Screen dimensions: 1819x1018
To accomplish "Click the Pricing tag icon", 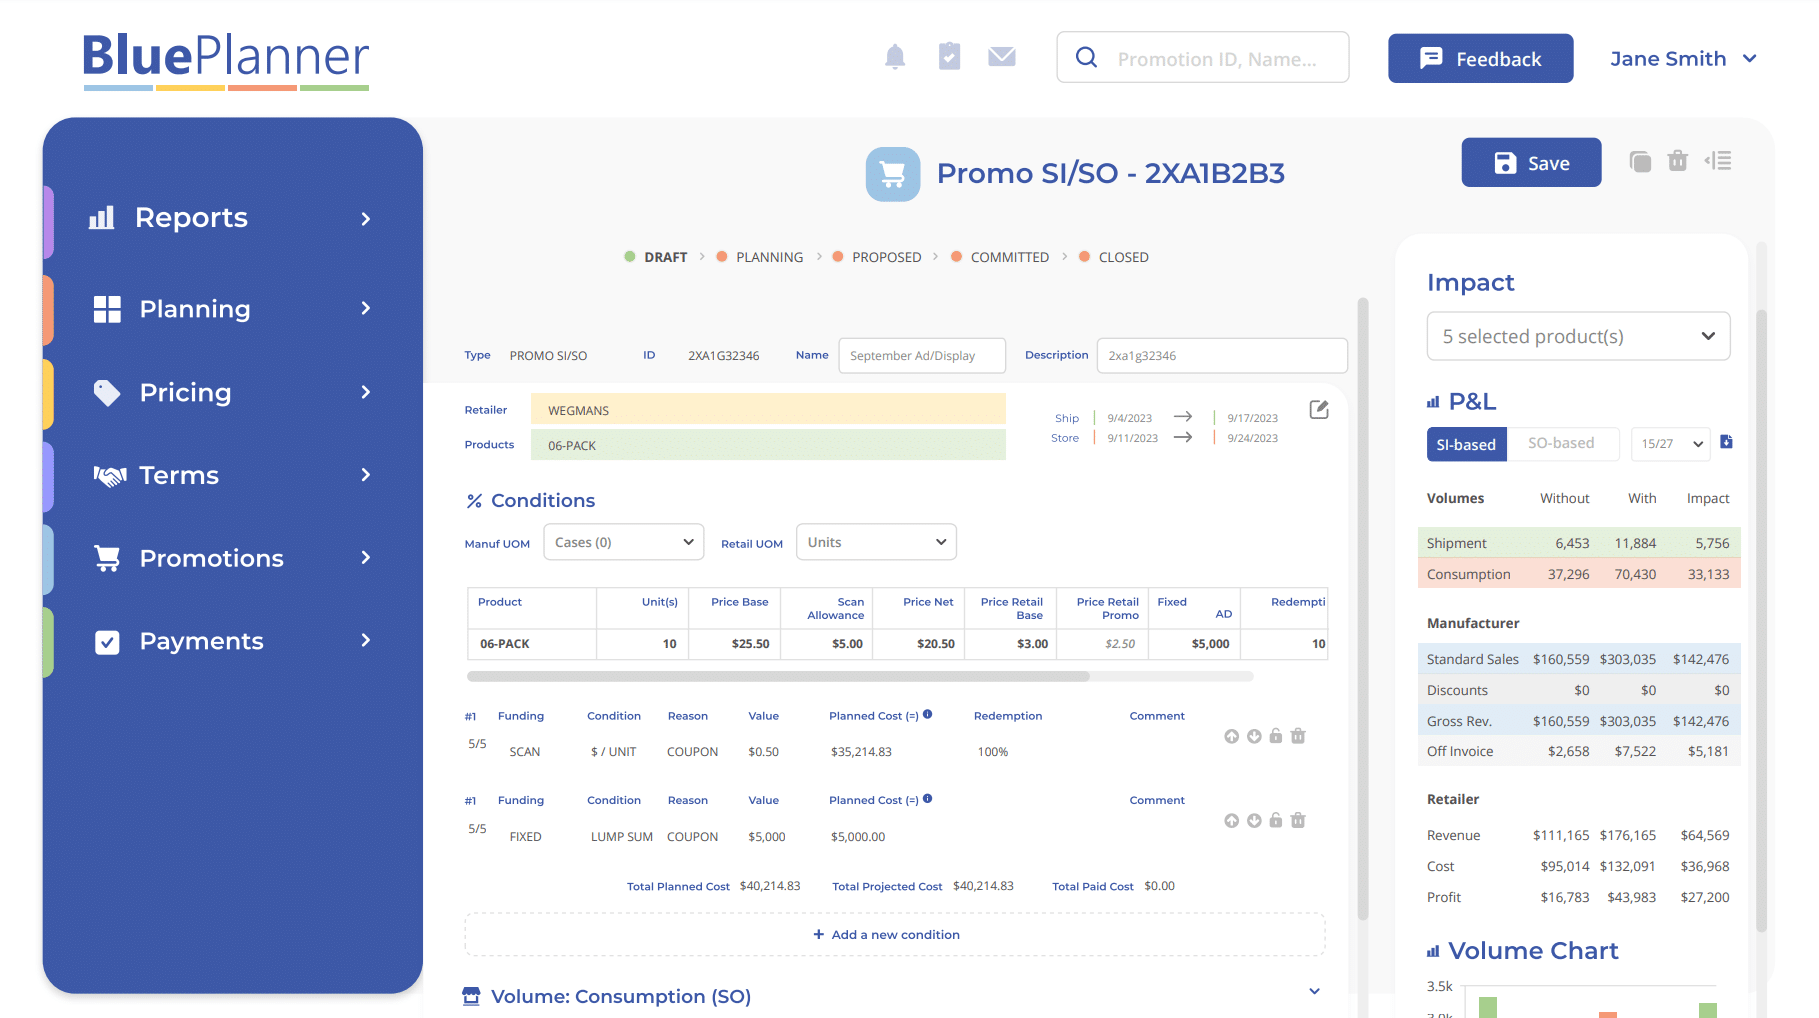I will pos(107,392).
